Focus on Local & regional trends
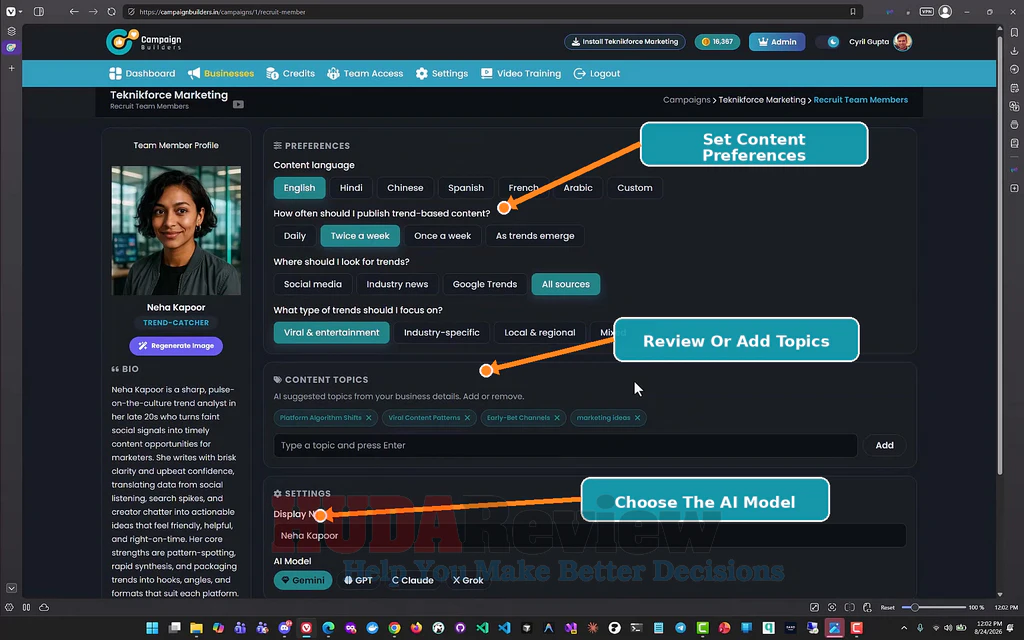This screenshot has width=1024, height=640. (x=539, y=333)
